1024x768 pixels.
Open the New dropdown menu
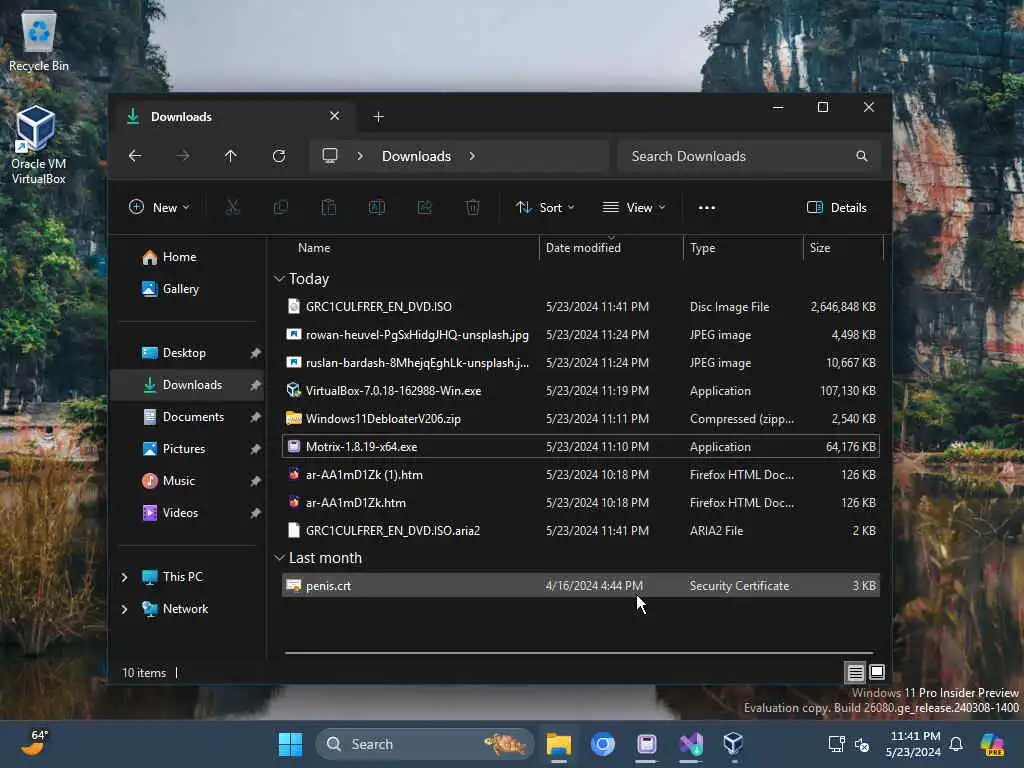159,208
